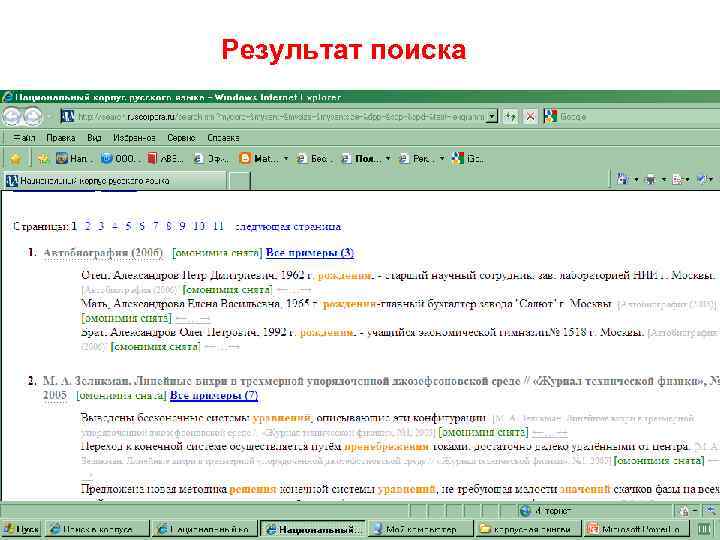Open the orange Blogger 'Mat..' favorites shortcut

pyautogui.click(x=259, y=159)
